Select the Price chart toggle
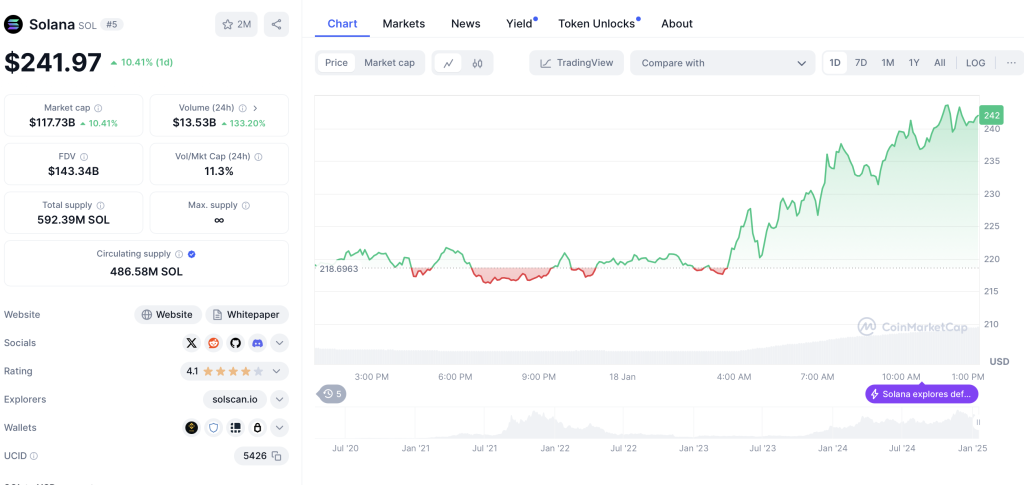 [336, 63]
